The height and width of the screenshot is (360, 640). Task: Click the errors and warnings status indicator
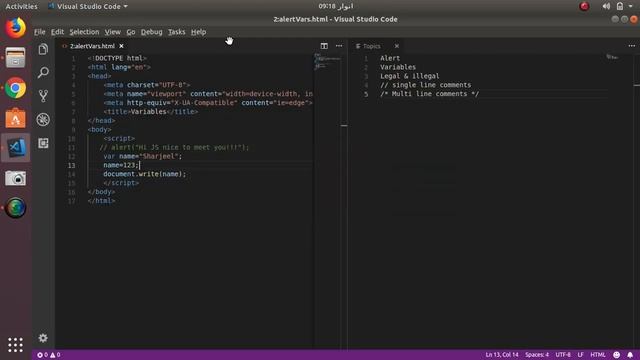coord(49,355)
